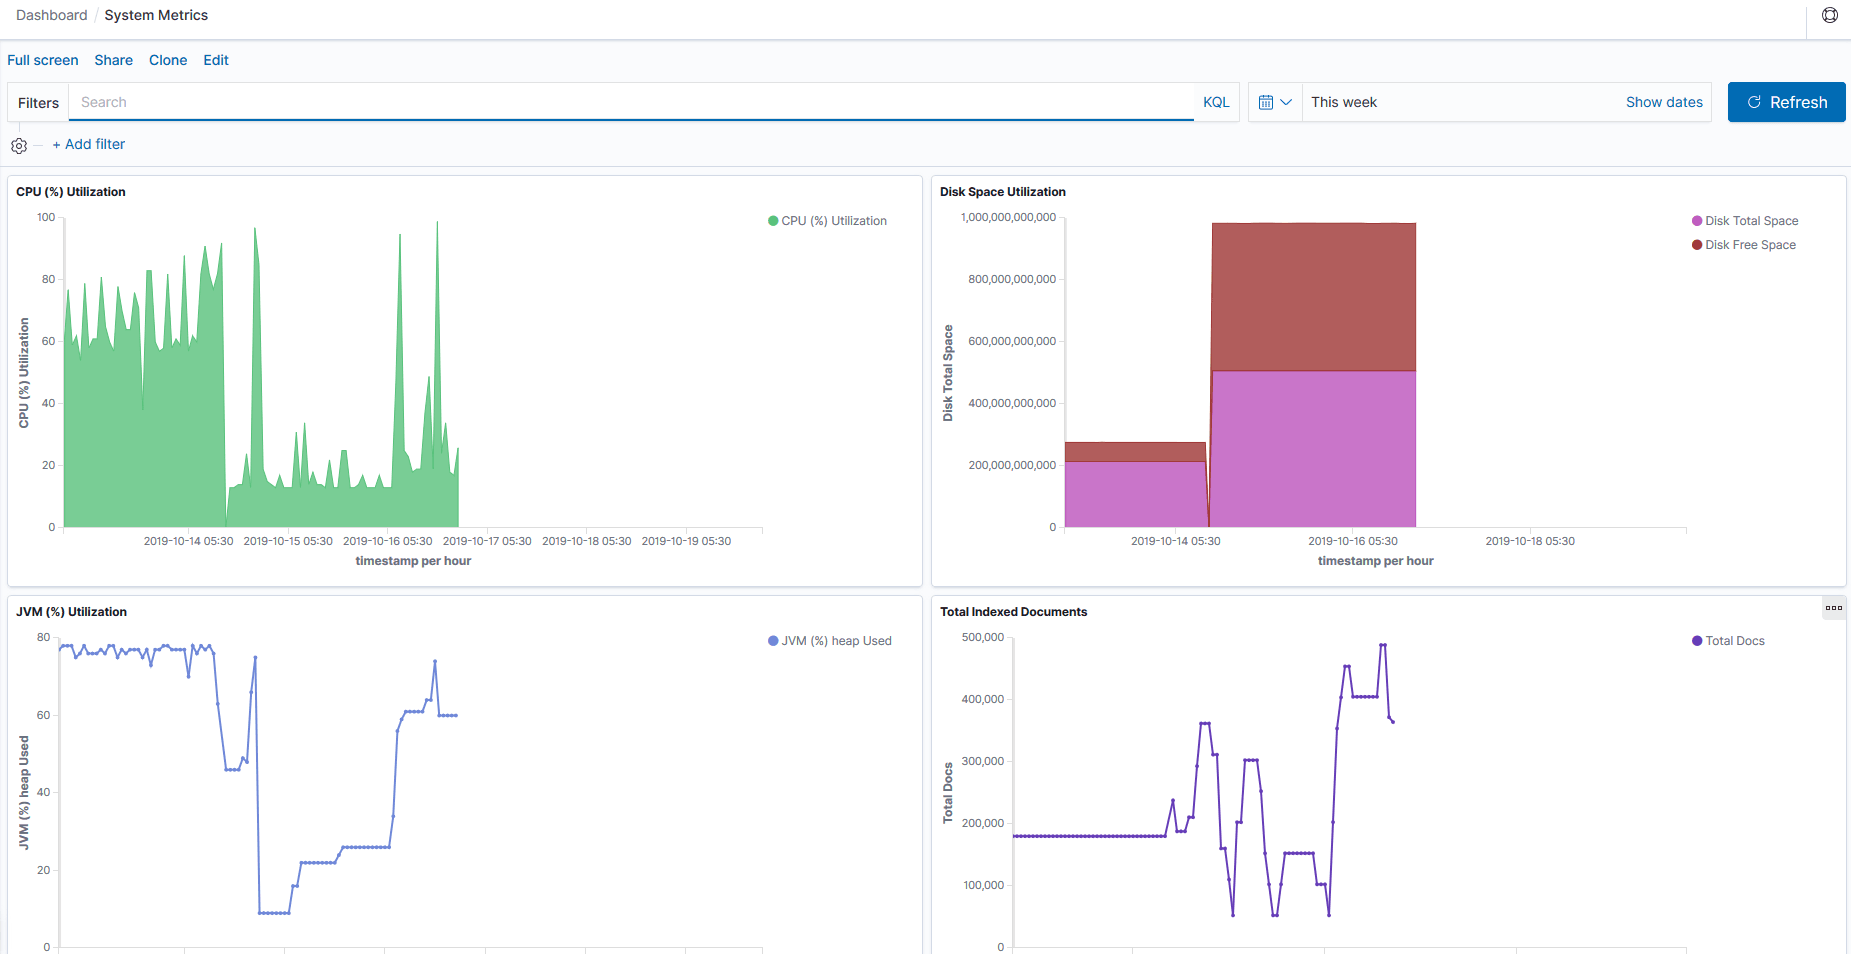Open the Dashboard breadcrumb menu item
1851x954 pixels.
[52, 15]
